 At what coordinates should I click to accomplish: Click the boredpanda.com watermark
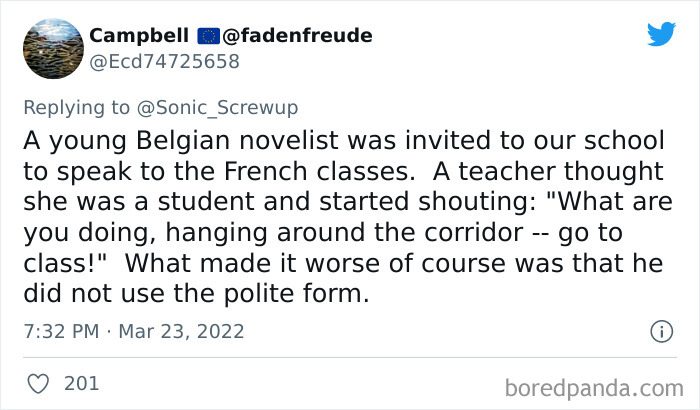(594, 388)
